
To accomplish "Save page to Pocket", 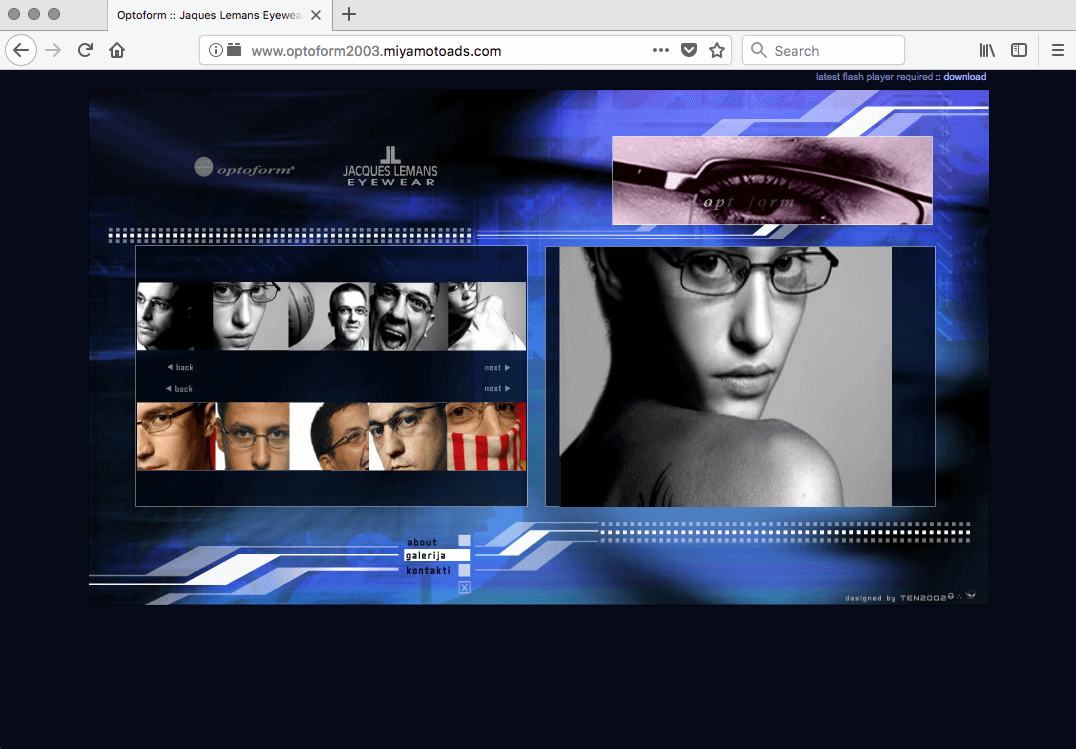I will pyautogui.click(x=689, y=50).
